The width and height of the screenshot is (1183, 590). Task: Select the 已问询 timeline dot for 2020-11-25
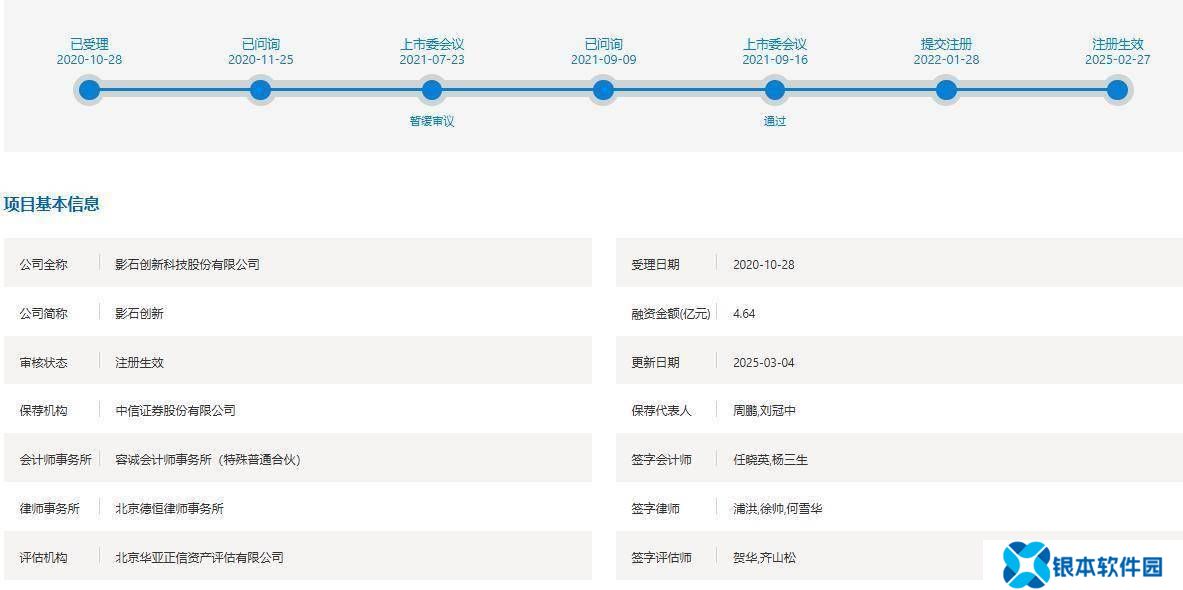(x=260, y=90)
